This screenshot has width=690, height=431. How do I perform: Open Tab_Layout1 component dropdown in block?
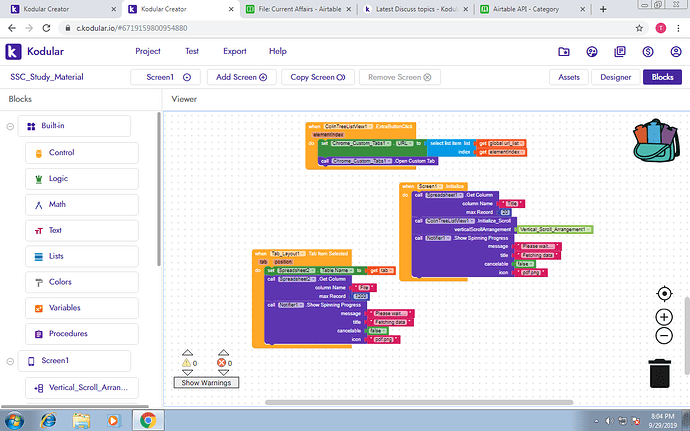click(x=288, y=254)
